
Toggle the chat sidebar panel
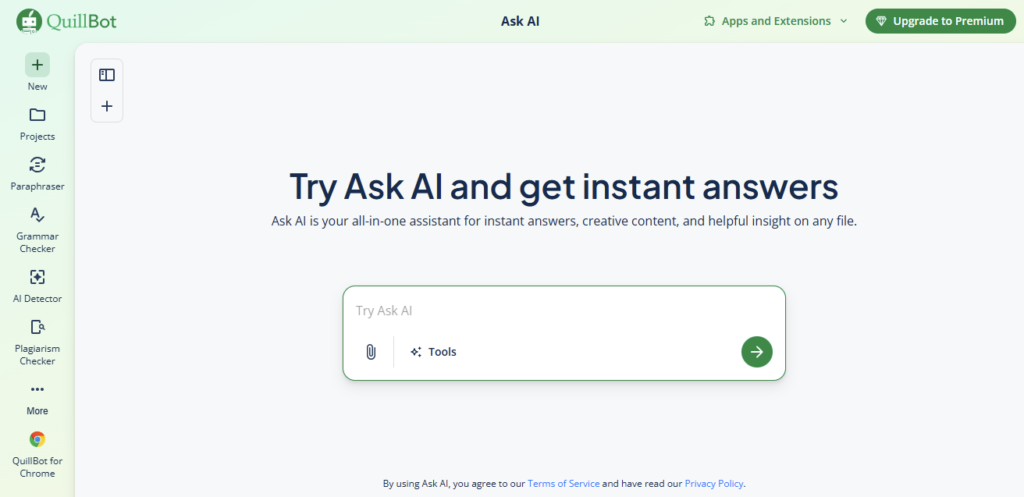pyautogui.click(x=107, y=75)
